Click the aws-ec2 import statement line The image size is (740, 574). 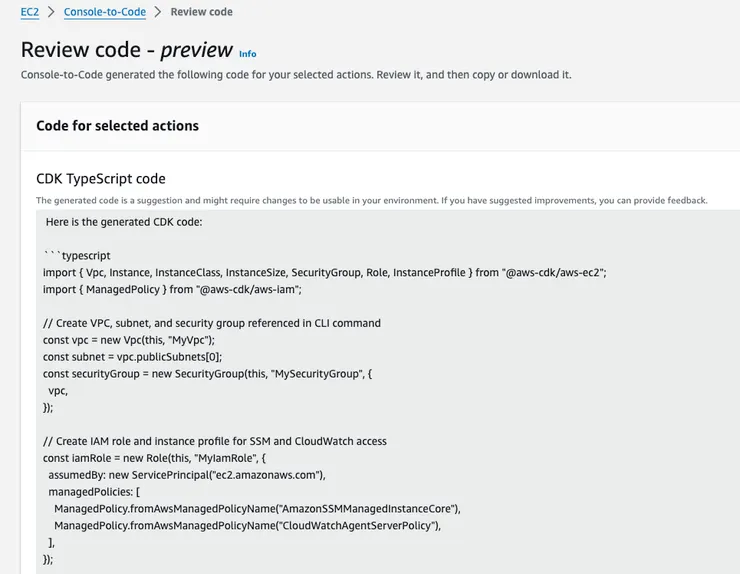click(x=324, y=272)
